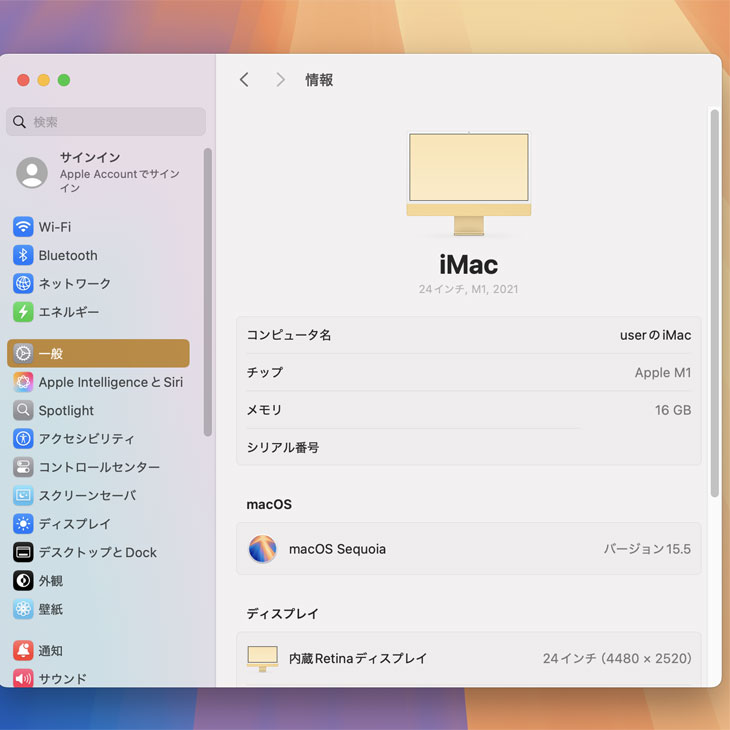Image resolution: width=730 pixels, height=730 pixels.
Task: Open the エネルギー lightning icon
Action: [23, 312]
